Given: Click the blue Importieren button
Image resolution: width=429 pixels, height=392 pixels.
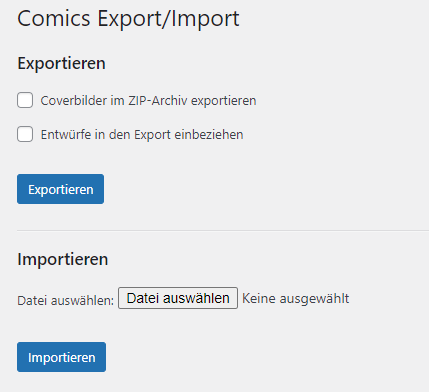Looking at the screenshot, I should click(x=61, y=357).
